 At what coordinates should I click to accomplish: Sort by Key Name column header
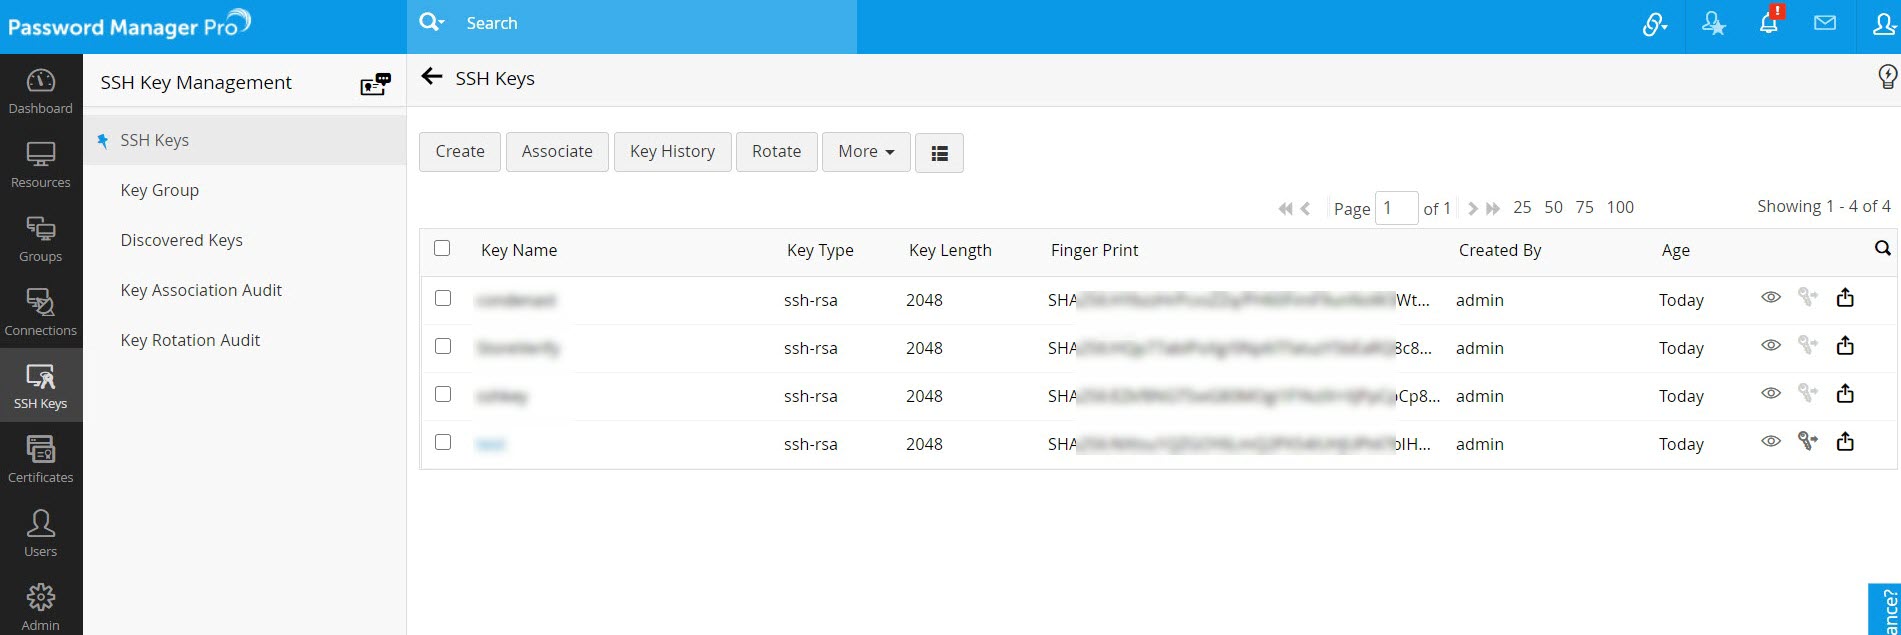[519, 250]
